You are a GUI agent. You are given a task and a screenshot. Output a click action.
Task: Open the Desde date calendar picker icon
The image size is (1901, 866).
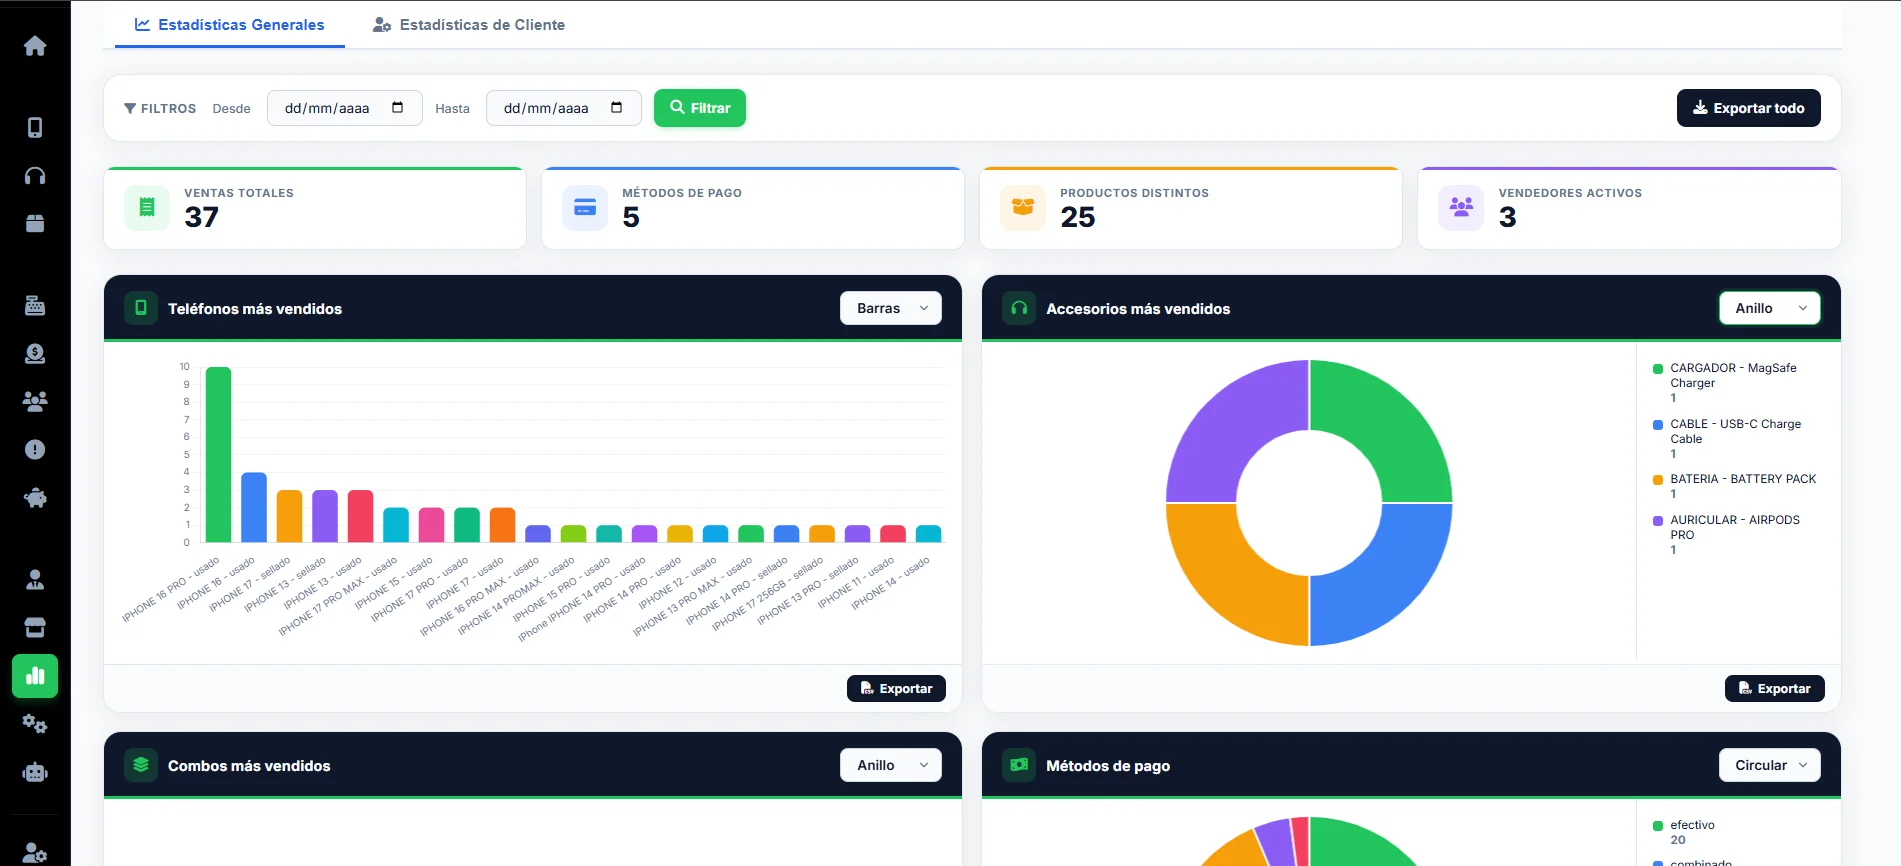click(398, 108)
